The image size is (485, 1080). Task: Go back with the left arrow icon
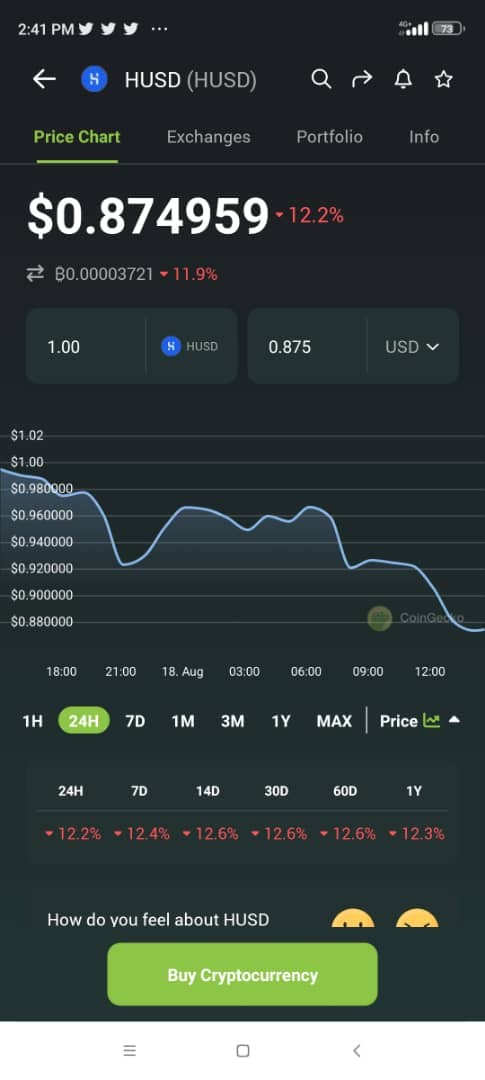(x=44, y=80)
